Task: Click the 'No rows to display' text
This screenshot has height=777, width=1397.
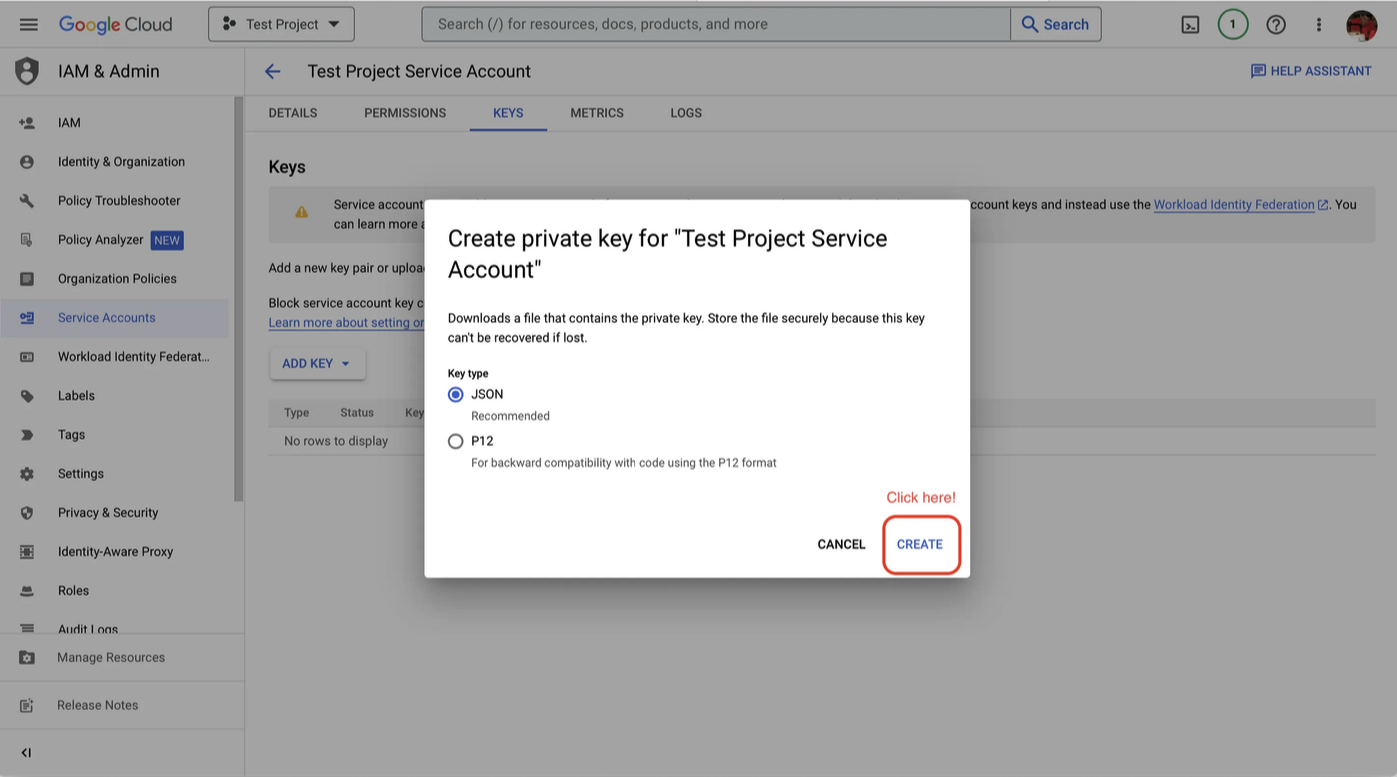Action: (336, 441)
